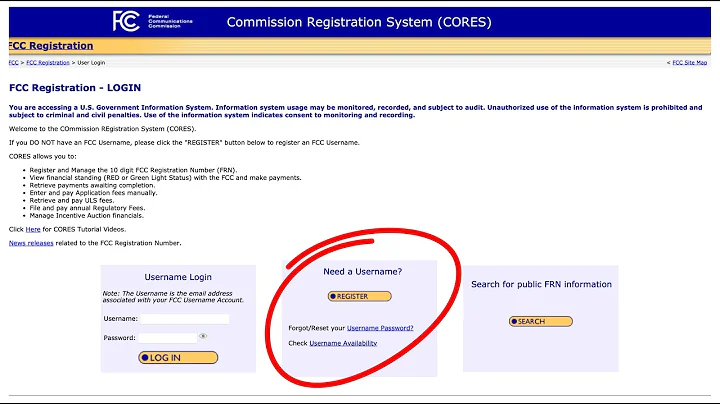Select 'Enter and pay Application fees manually.' bullet
This screenshot has width=720, height=404.
click(x=93, y=193)
